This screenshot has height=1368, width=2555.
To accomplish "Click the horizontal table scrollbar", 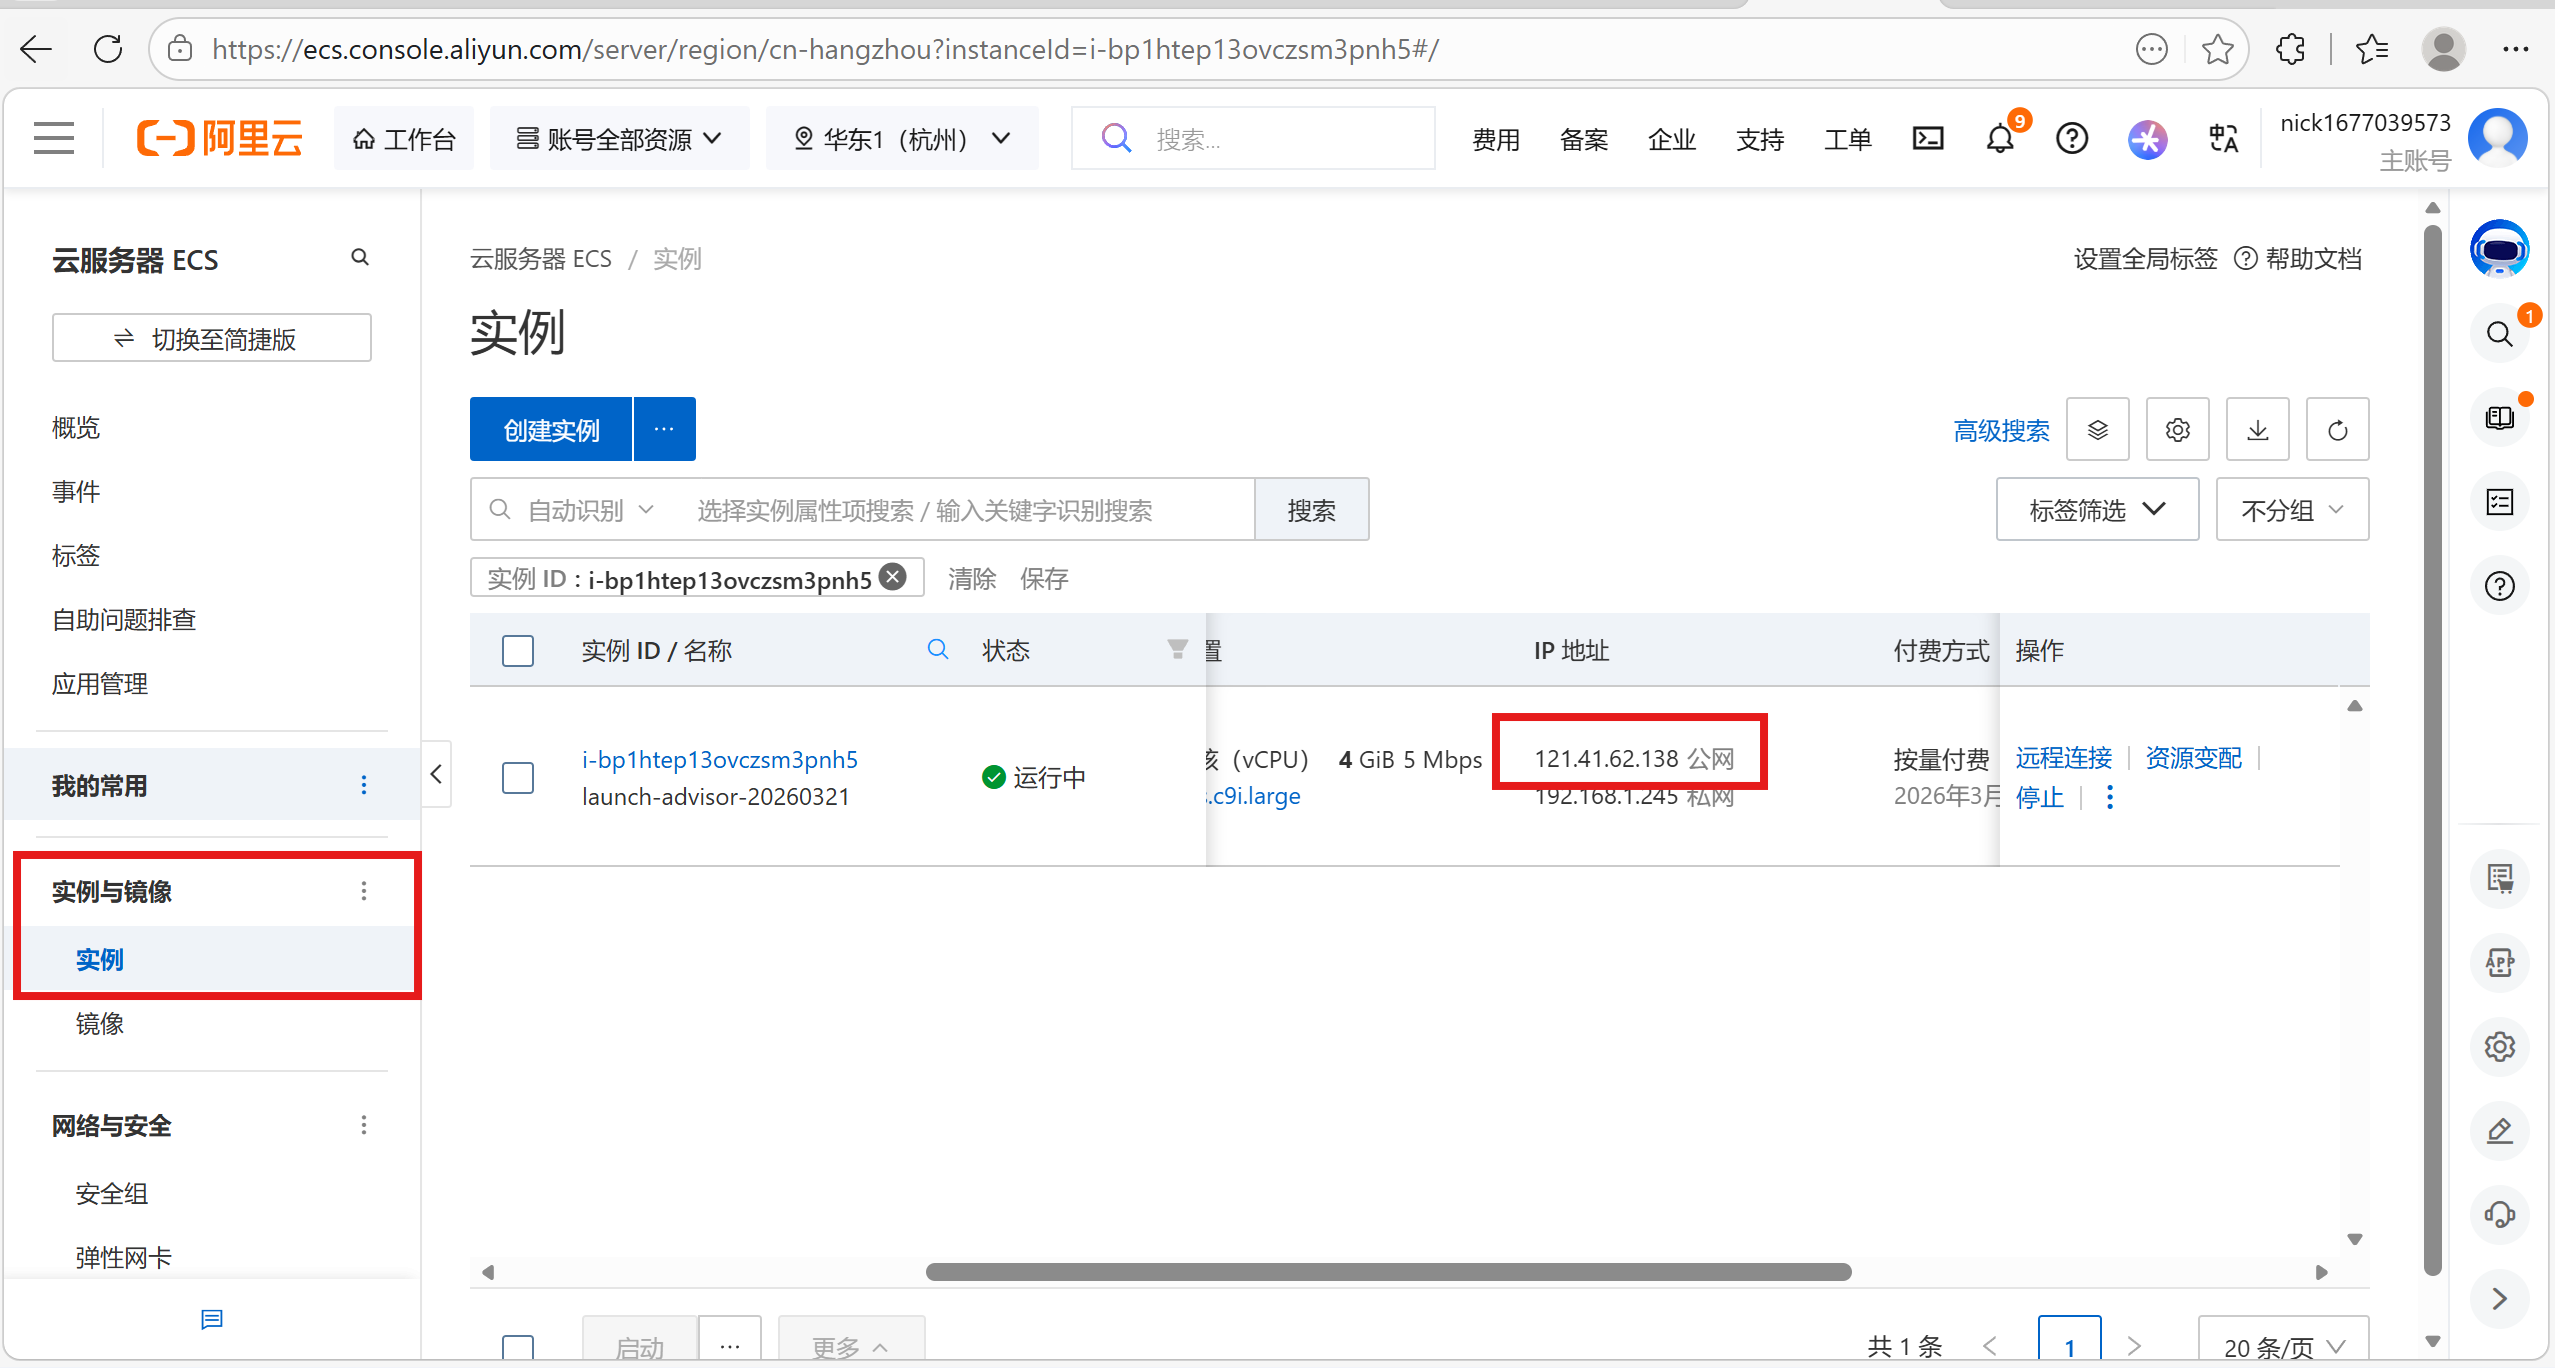I will [x=1388, y=1272].
